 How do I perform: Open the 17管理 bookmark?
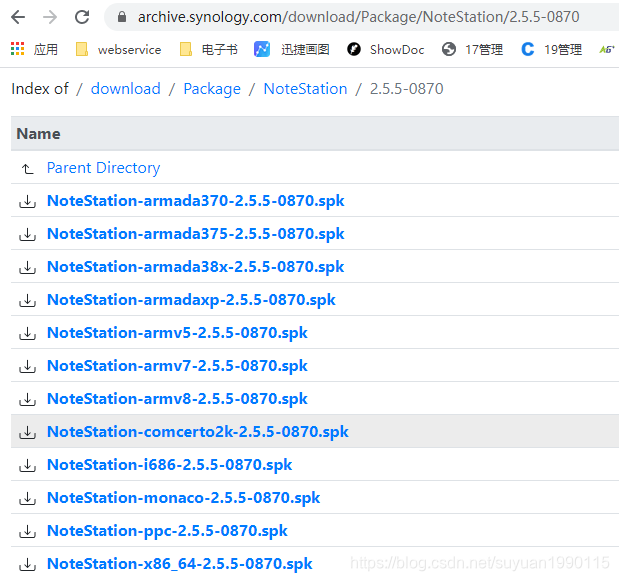(472, 49)
